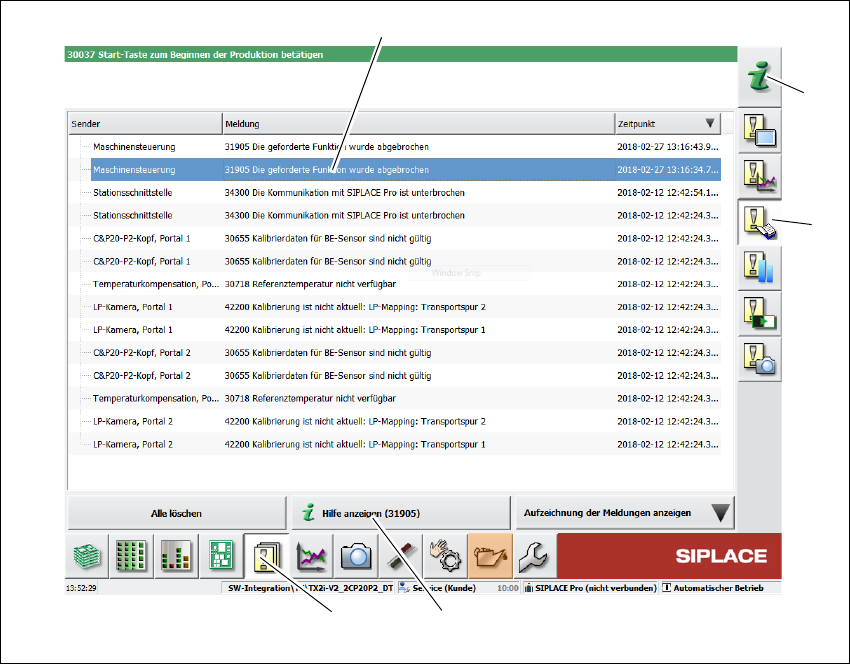850x664 pixels.
Task: Select message with camera sidebar icon
Action: pos(759,359)
